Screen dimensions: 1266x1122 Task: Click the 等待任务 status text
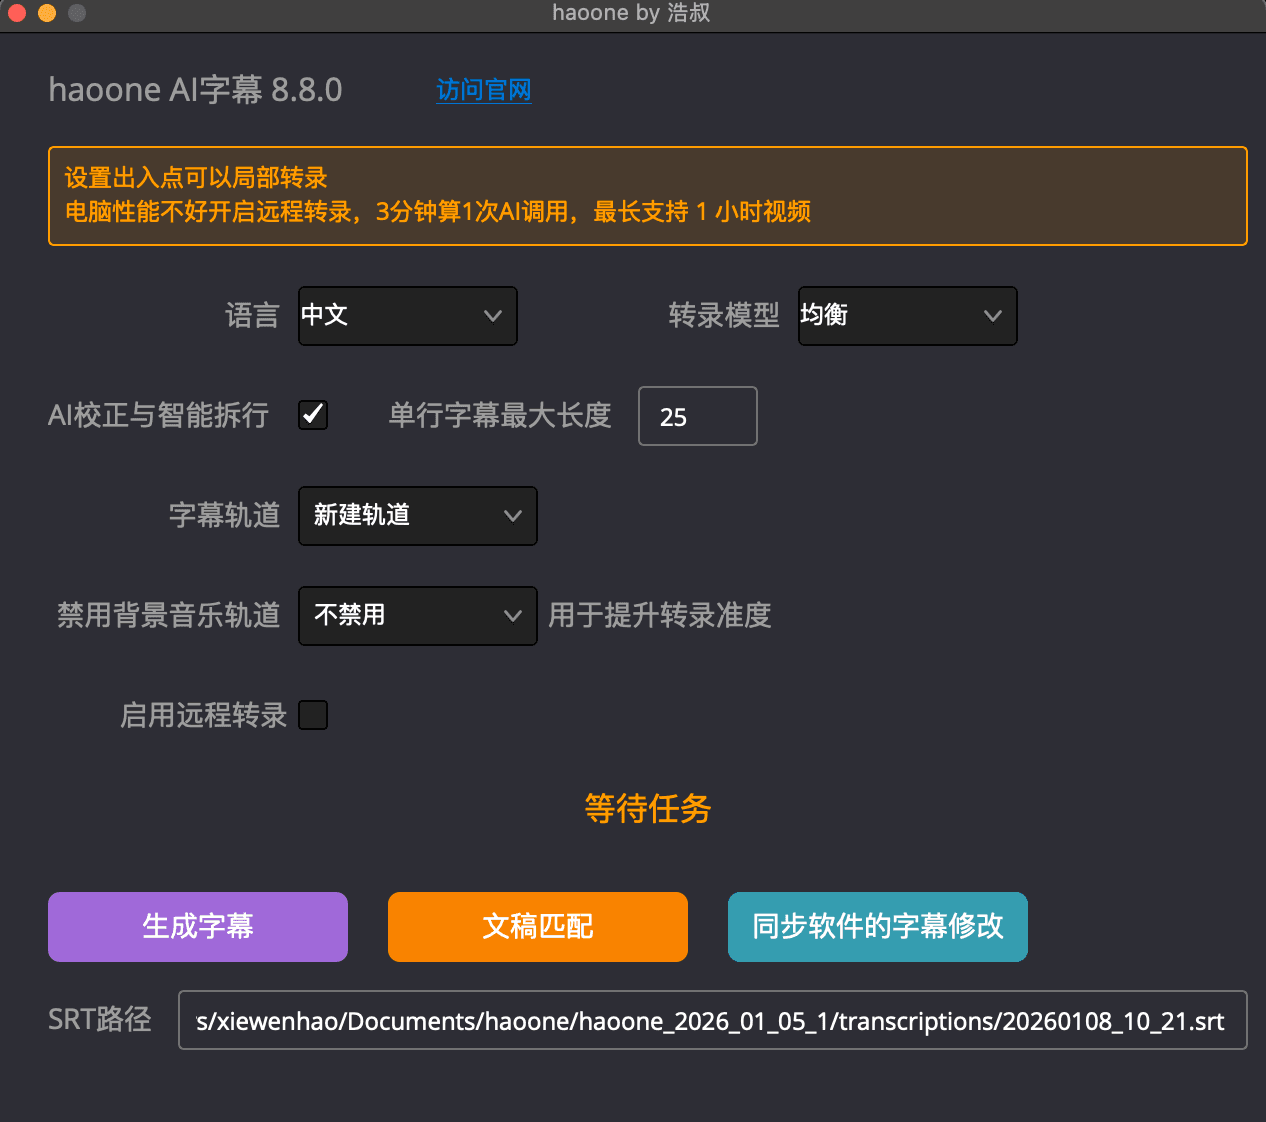coord(647,808)
